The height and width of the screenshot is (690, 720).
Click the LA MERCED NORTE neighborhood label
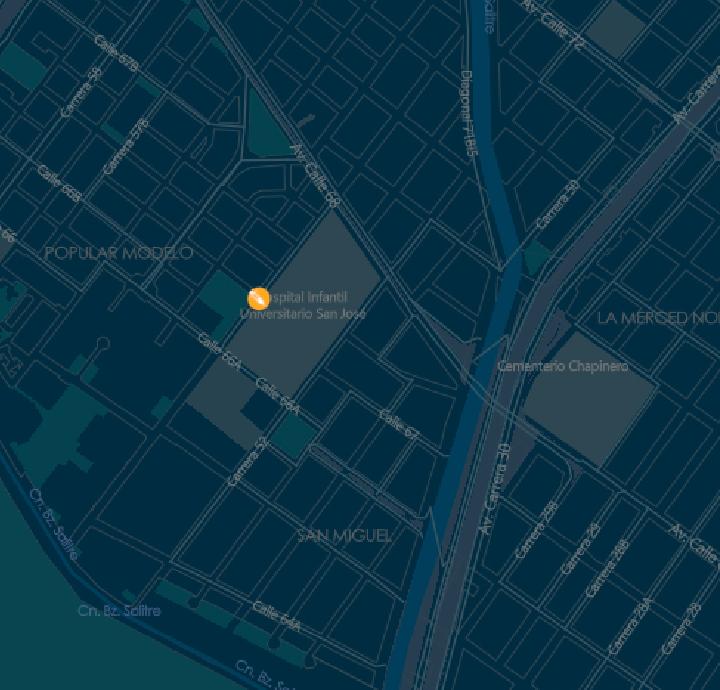tap(658, 318)
